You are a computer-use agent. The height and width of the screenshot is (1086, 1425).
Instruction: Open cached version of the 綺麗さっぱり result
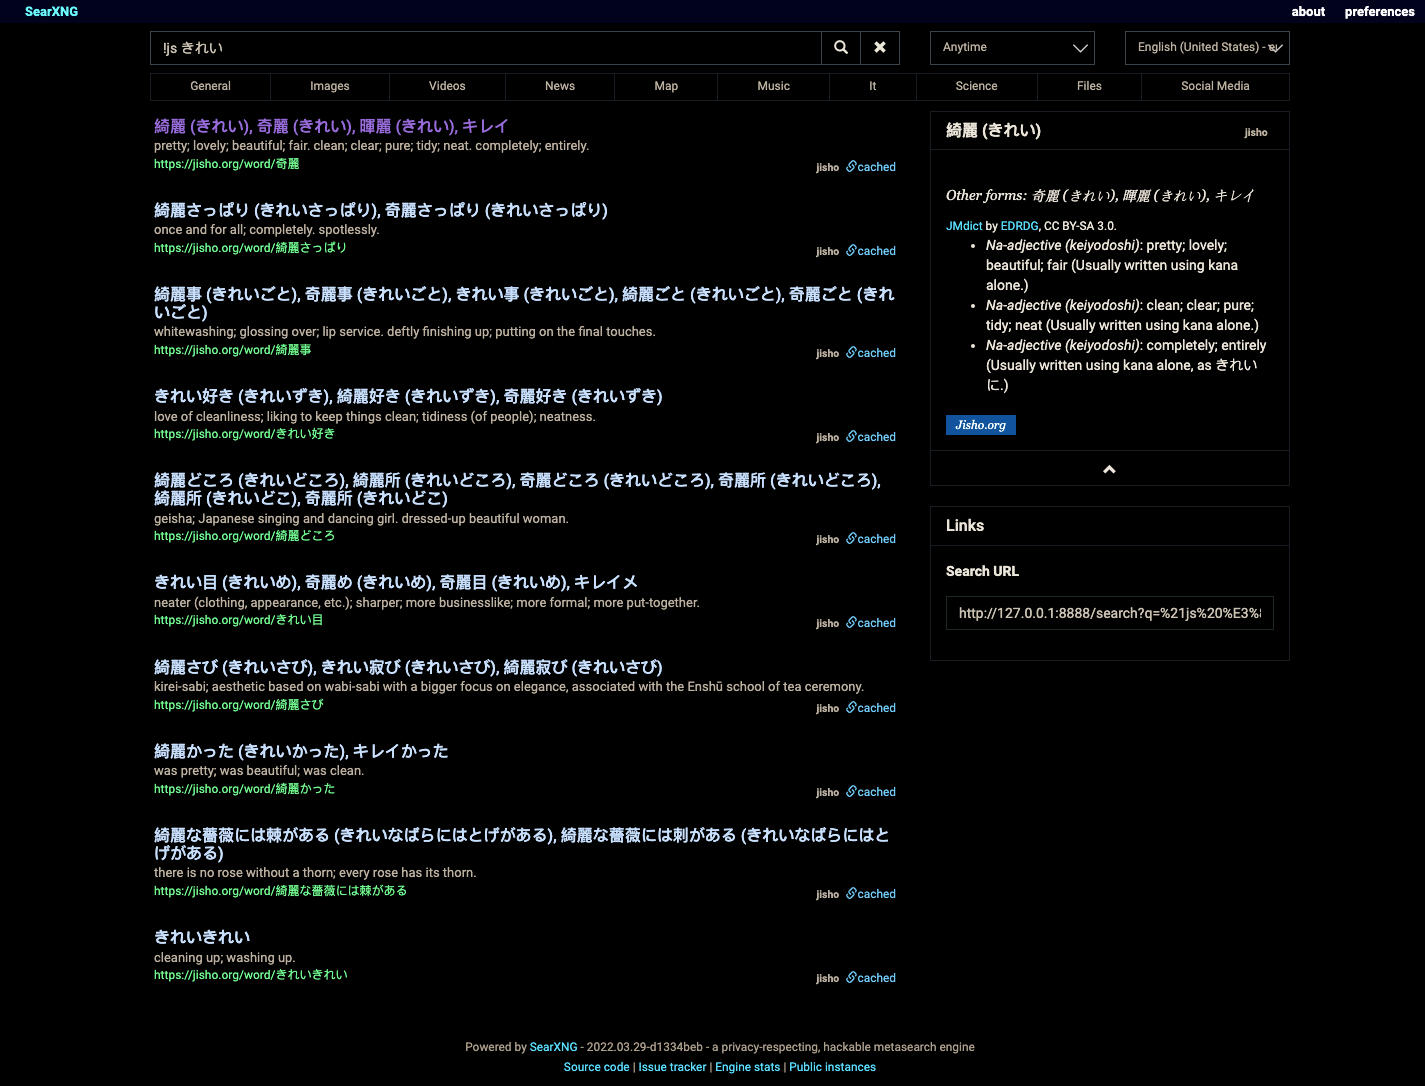pyautogui.click(x=870, y=250)
